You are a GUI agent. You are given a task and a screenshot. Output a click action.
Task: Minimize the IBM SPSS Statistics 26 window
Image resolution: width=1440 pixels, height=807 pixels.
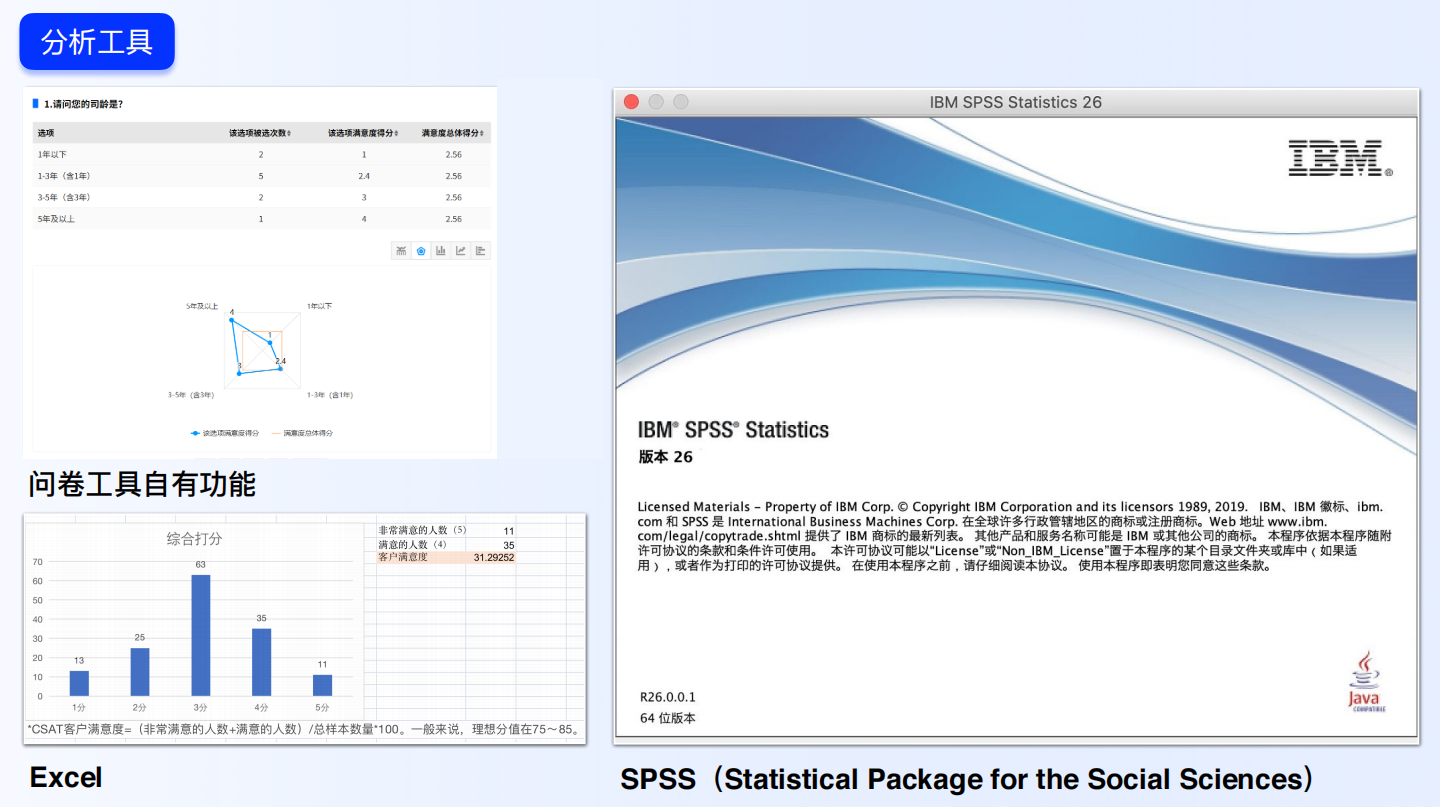[x=656, y=102]
